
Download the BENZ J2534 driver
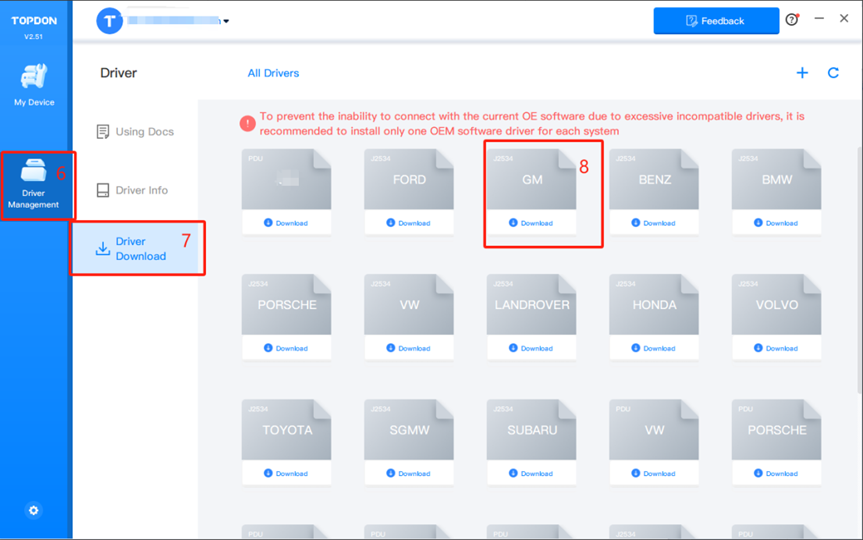(653, 223)
